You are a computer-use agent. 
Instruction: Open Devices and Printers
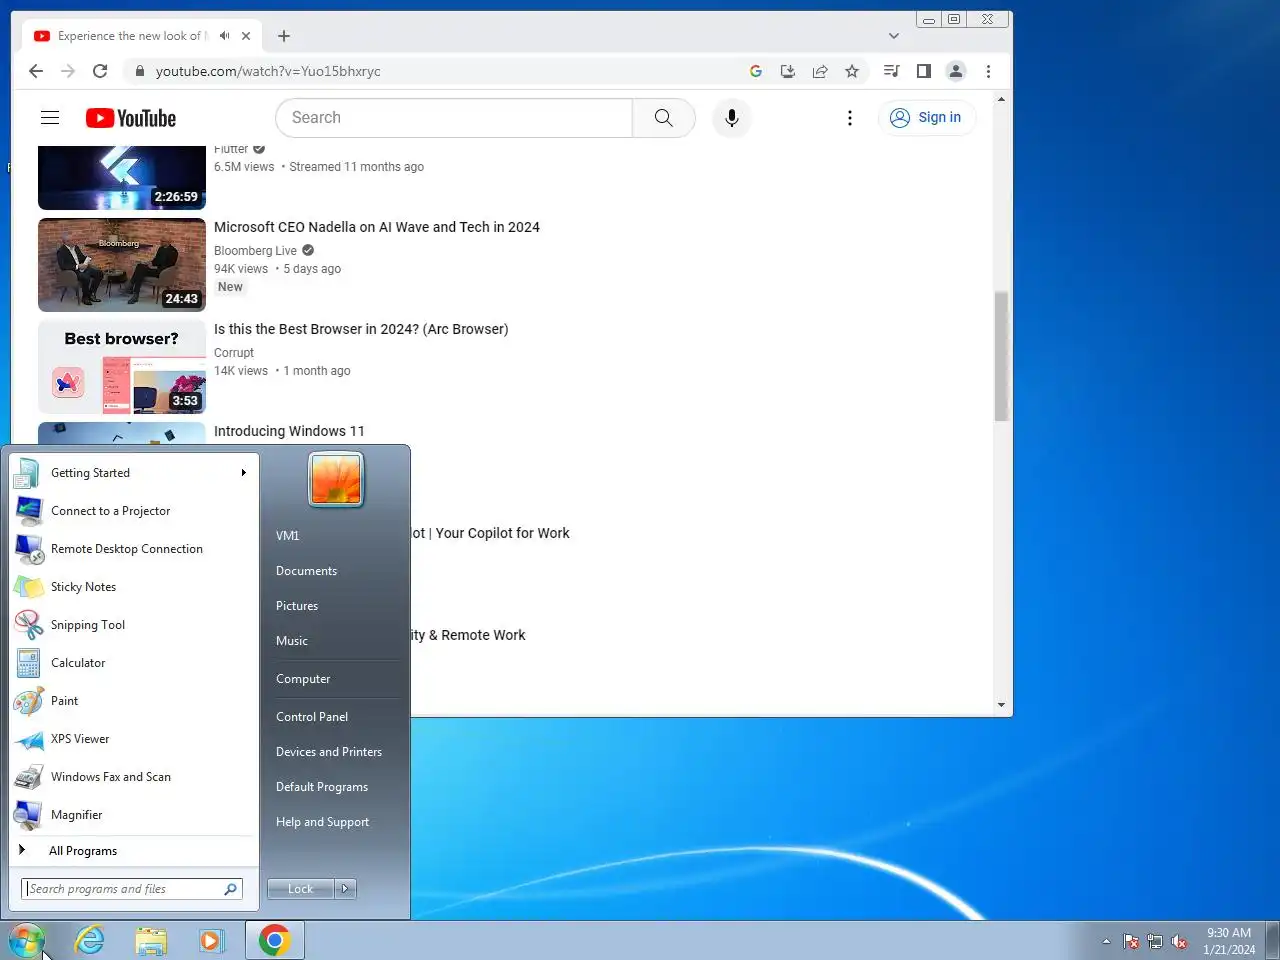click(329, 752)
